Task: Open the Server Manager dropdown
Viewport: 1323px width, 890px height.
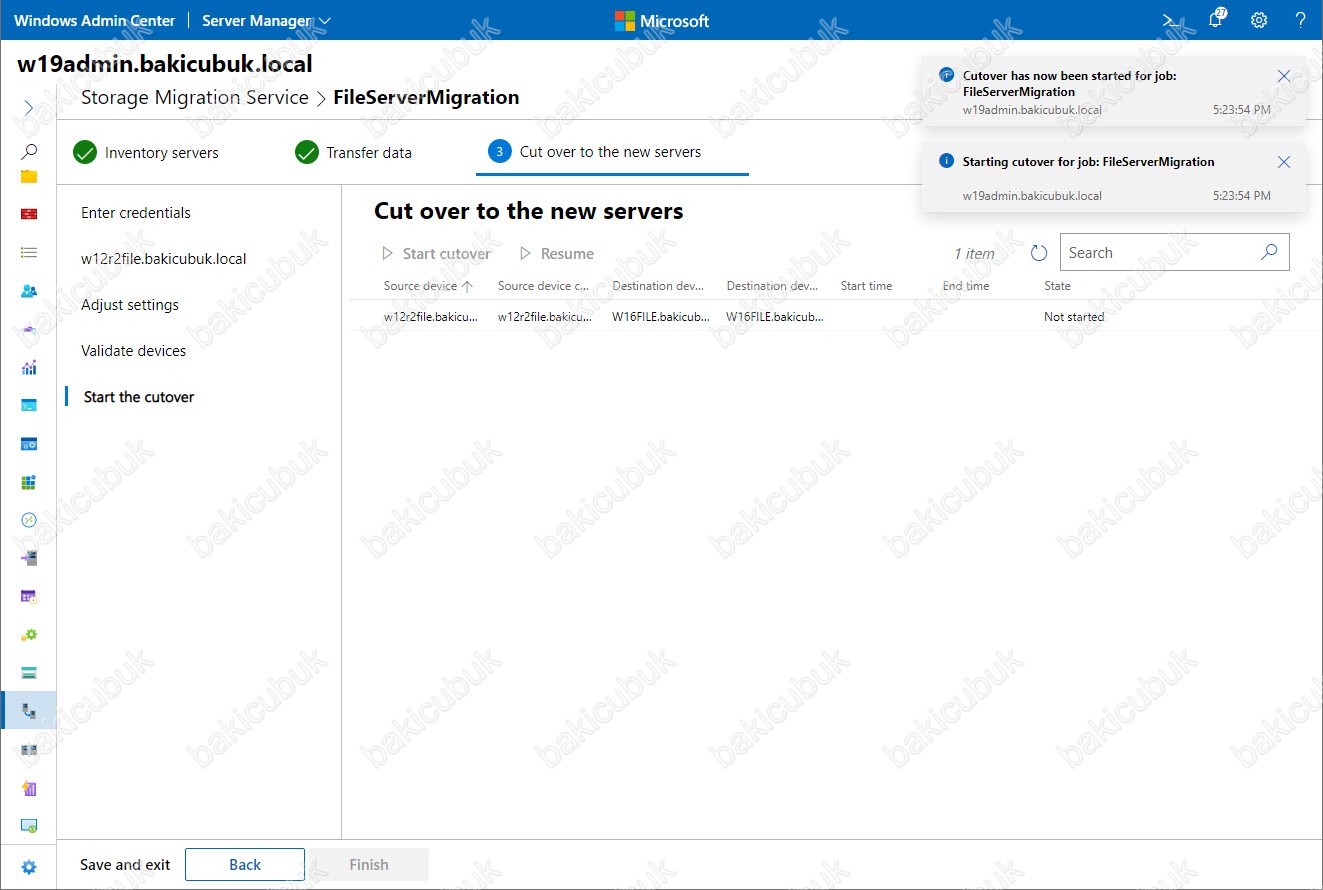Action: pos(266,20)
